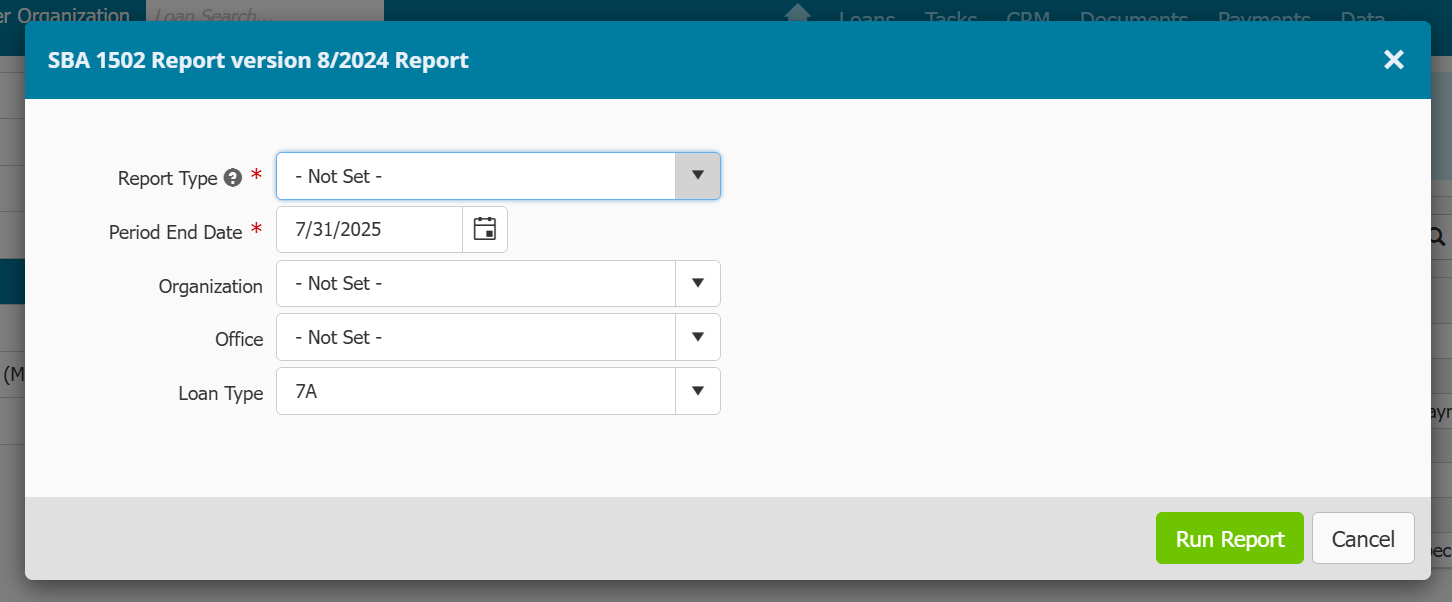Open the calendar picker for Period End Date
The image size is (1452, 602).
pyautogui.click(x=485, y=229)
